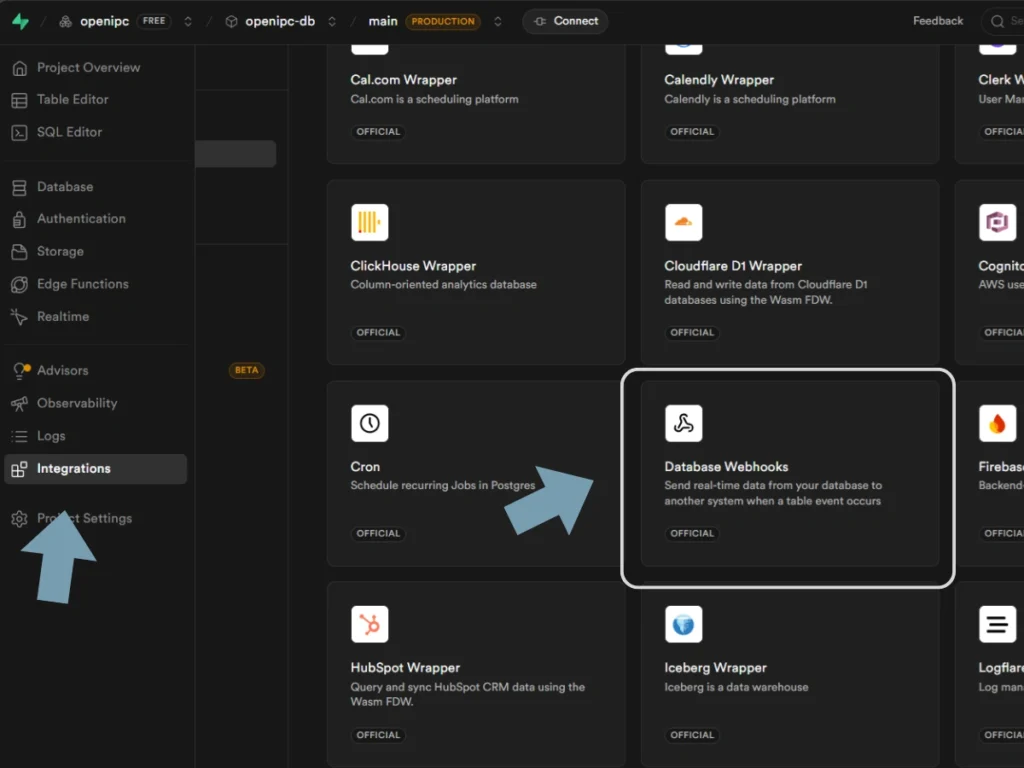Image resolution: width=1024 pixels, height=768 pixels.
Task: Open the ClickHouse Wrapper card title
Action: pos(413,266)
